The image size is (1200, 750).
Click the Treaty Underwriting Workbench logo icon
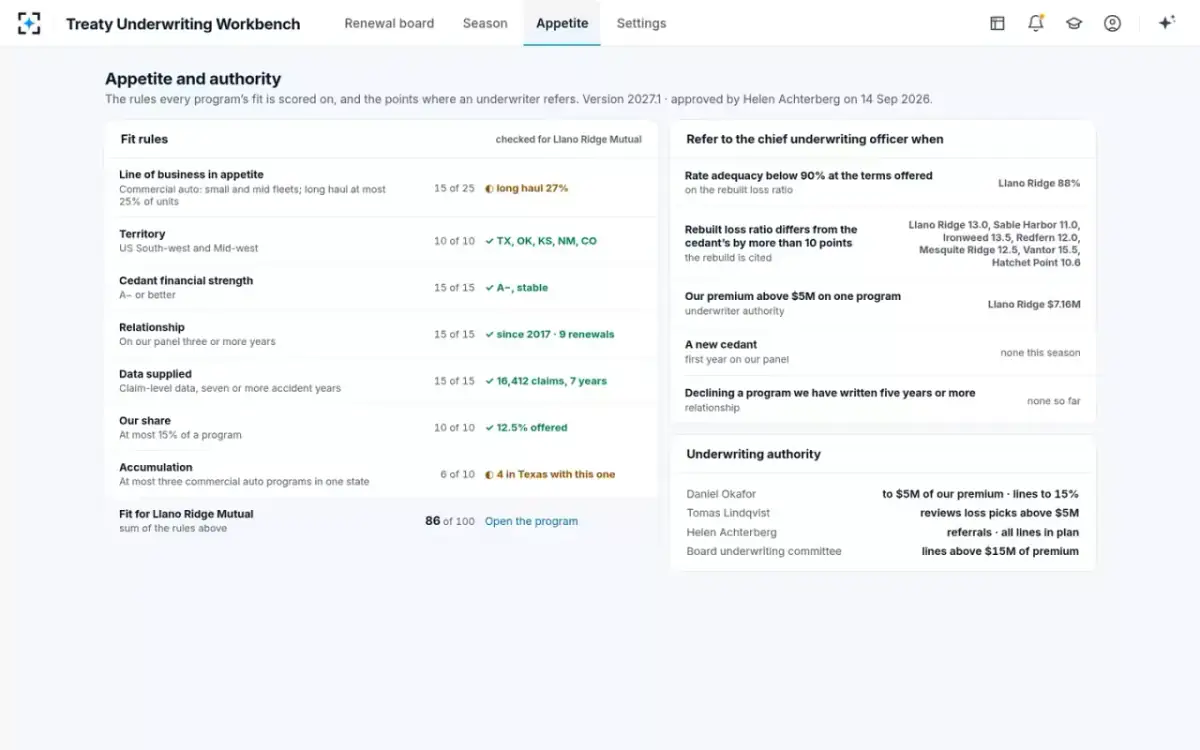(x=29, y=23)
